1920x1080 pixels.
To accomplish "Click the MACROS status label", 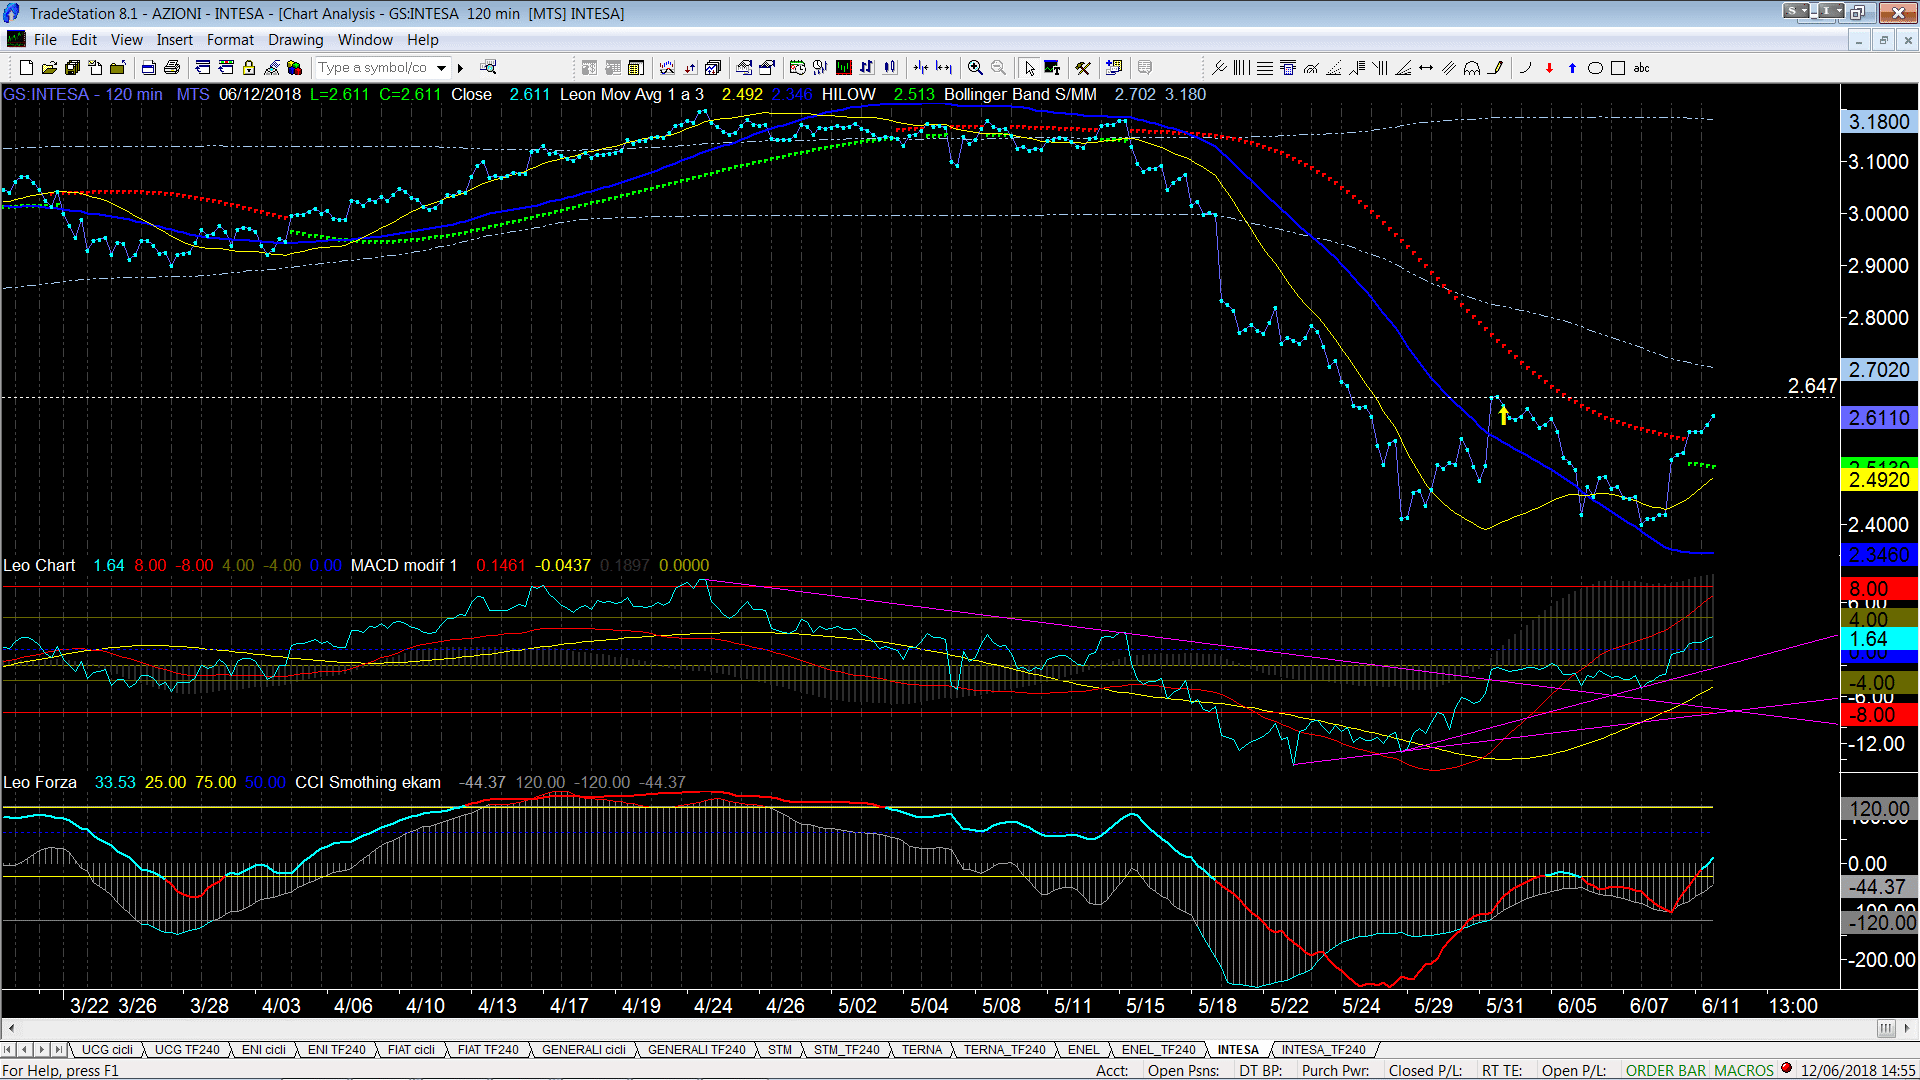I will tap(1744, 1070).
